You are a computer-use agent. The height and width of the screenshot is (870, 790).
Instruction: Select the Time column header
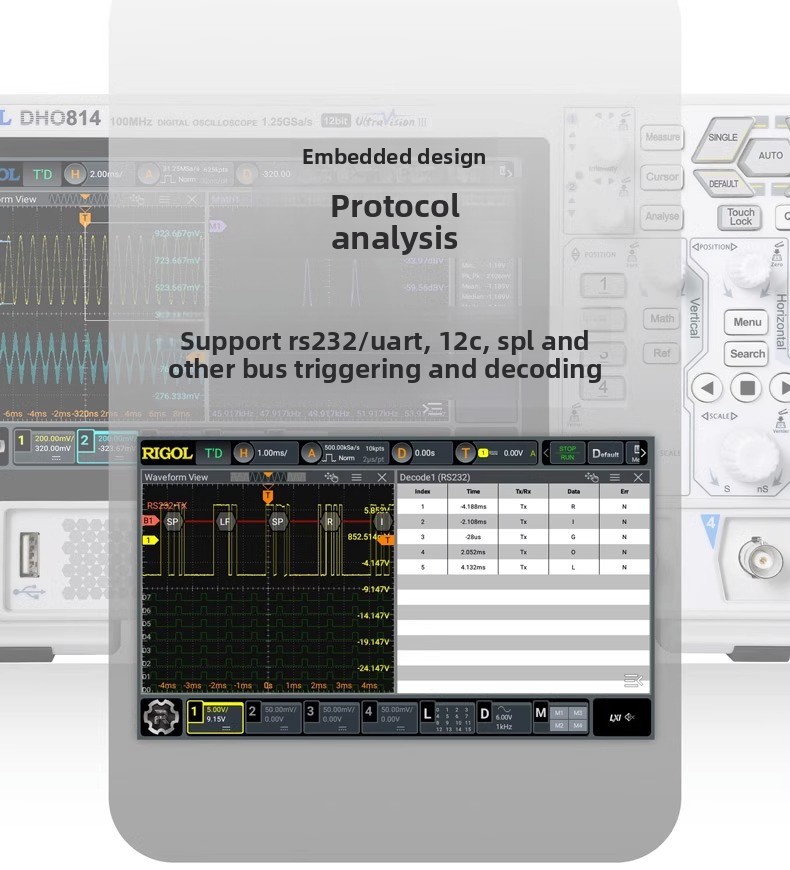473,492
